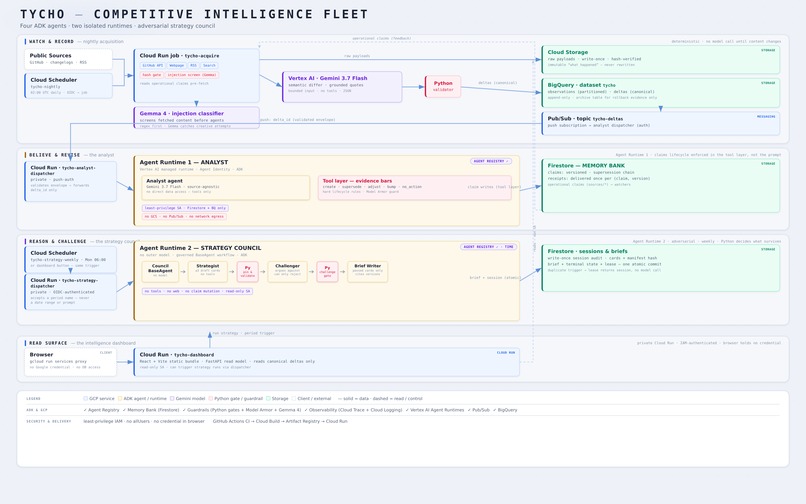This screenshot has width=806, height=504.
Task: Click the GCP service legend swatch
Action: pyautogui.click(x=85, y=399)
